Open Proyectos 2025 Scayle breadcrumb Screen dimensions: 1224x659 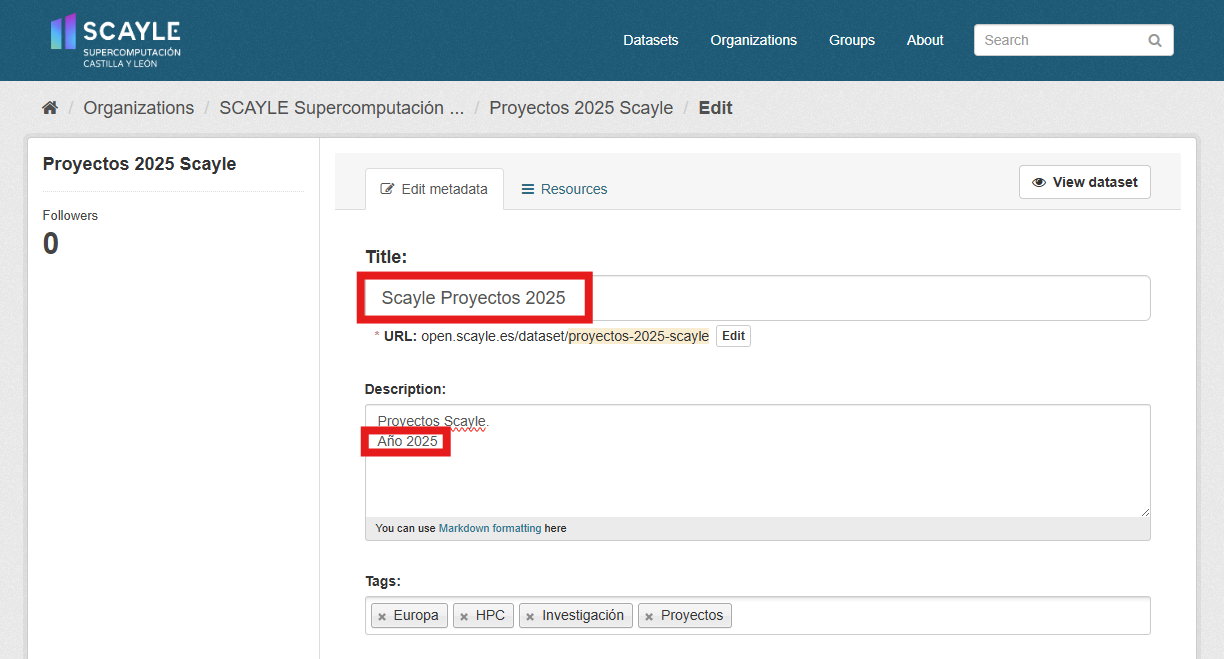[581, 108]
